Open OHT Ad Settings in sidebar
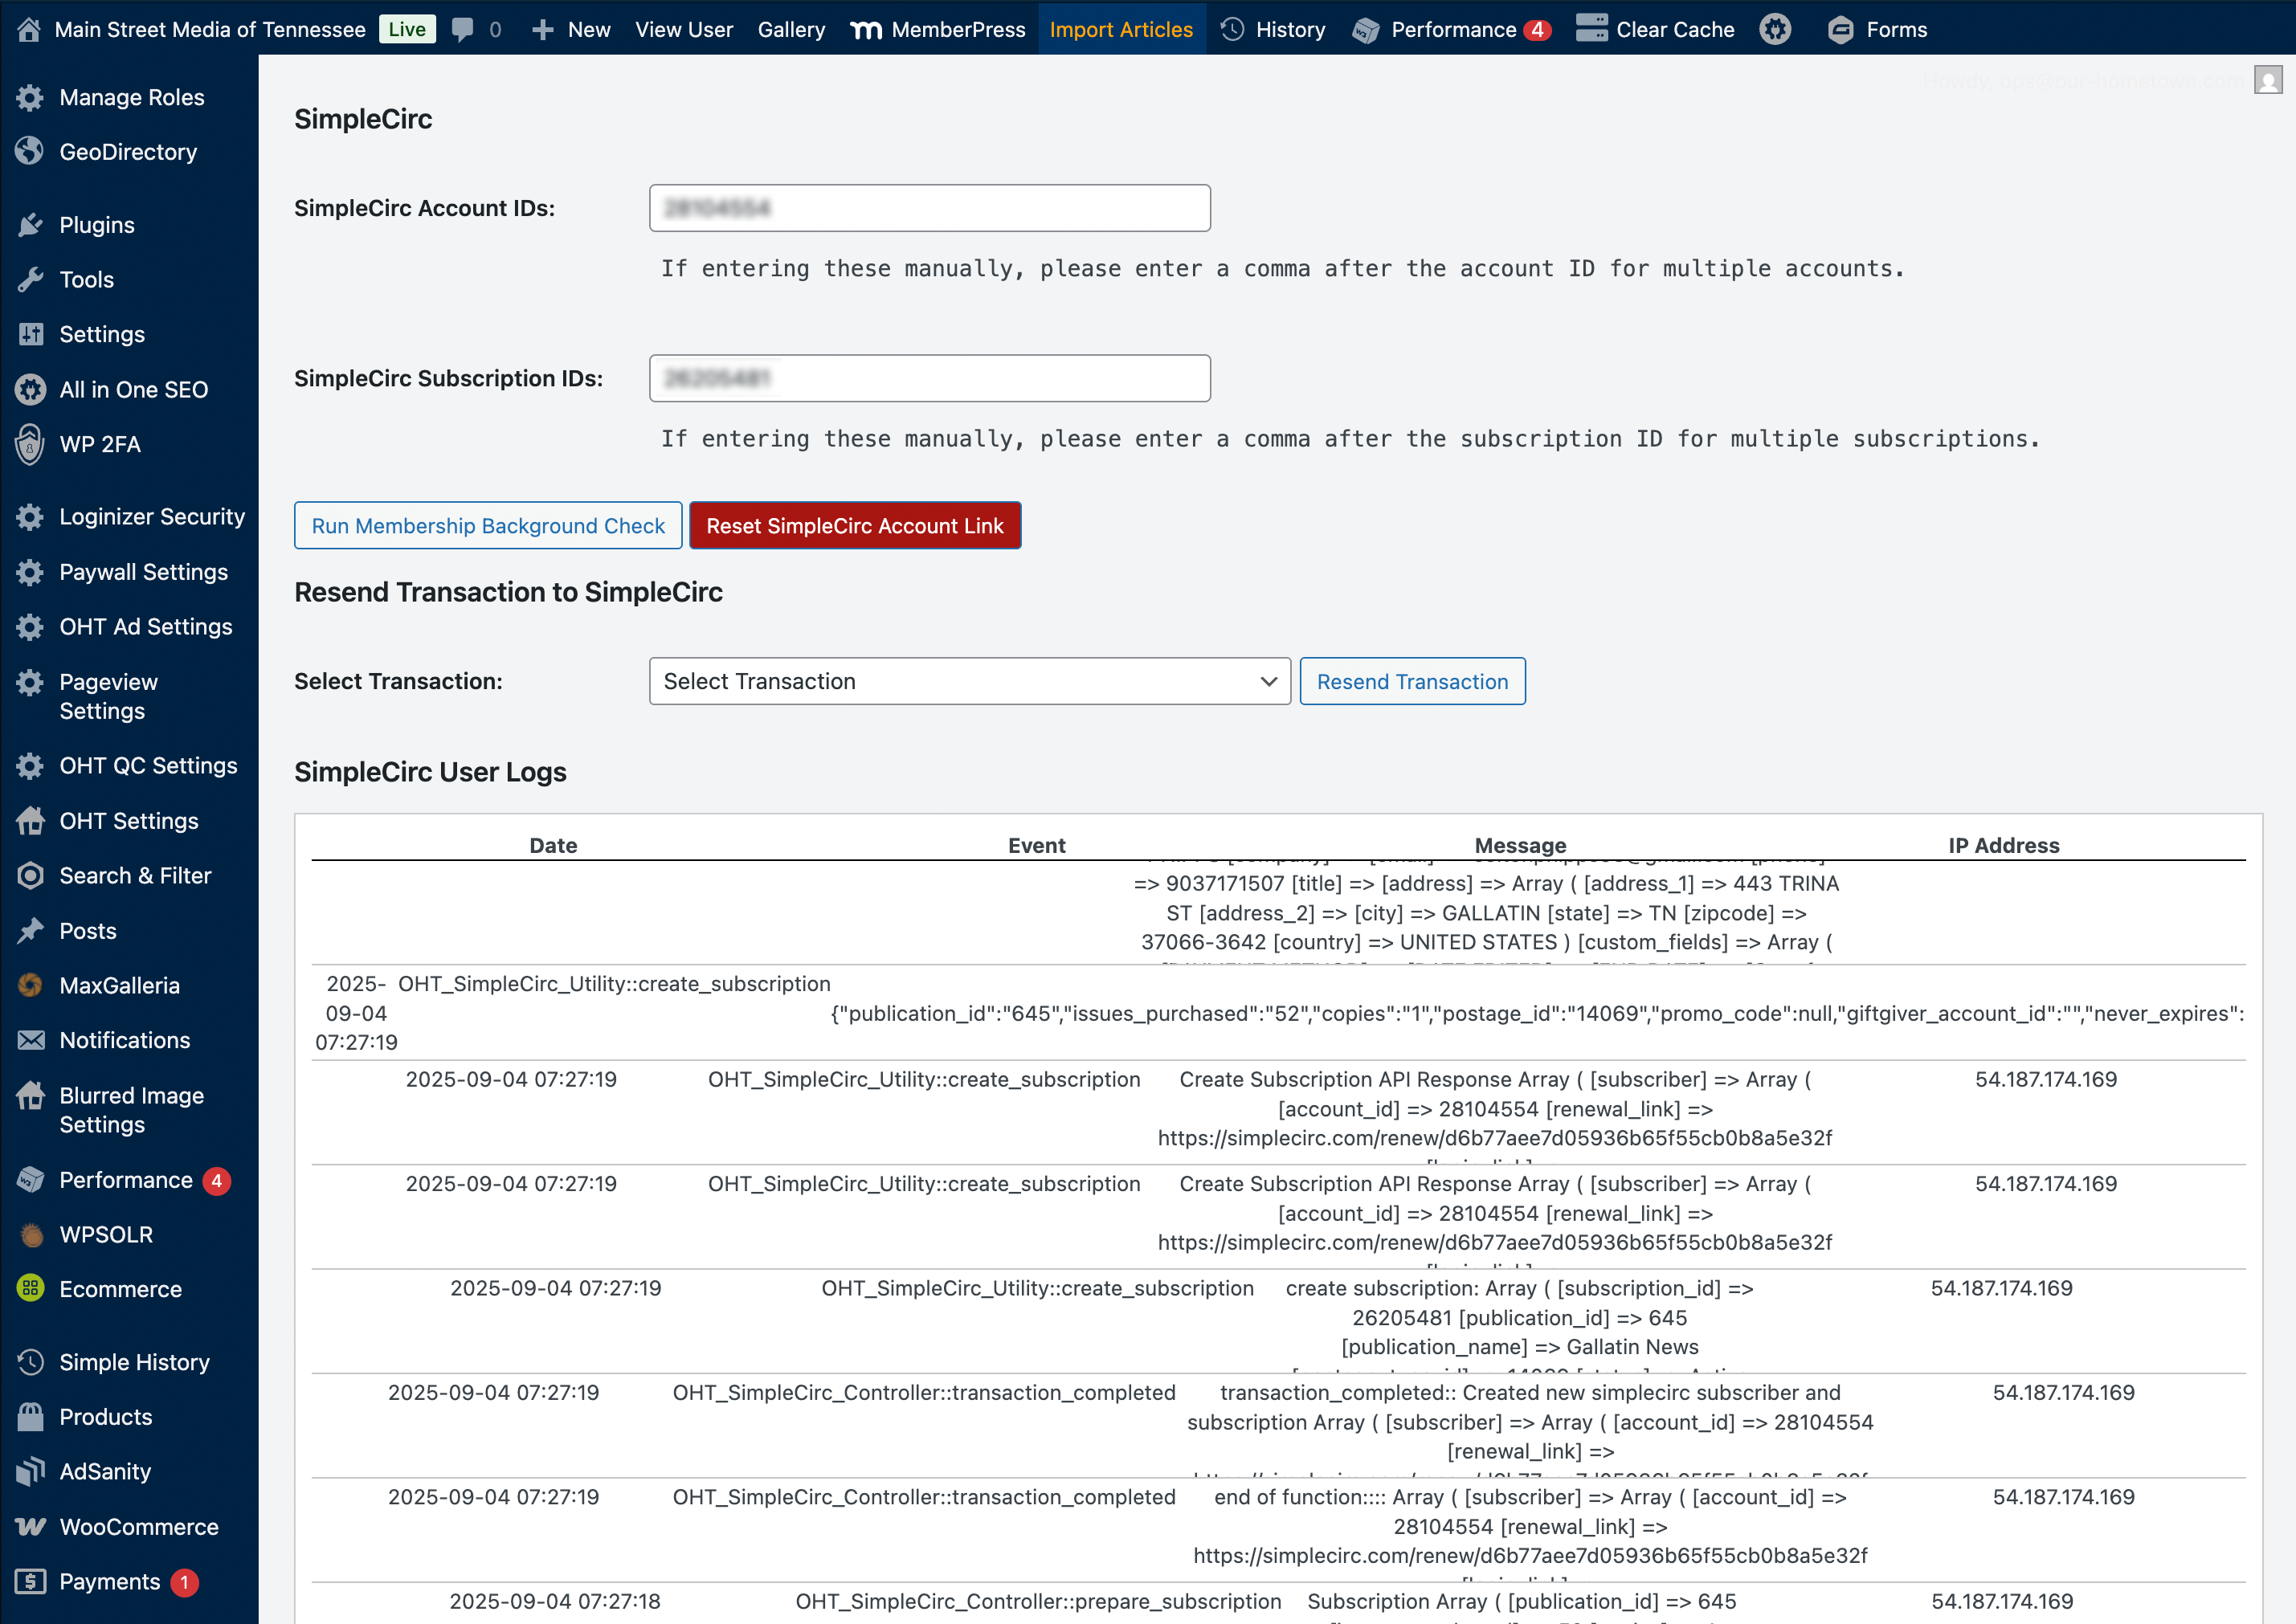 146,626
